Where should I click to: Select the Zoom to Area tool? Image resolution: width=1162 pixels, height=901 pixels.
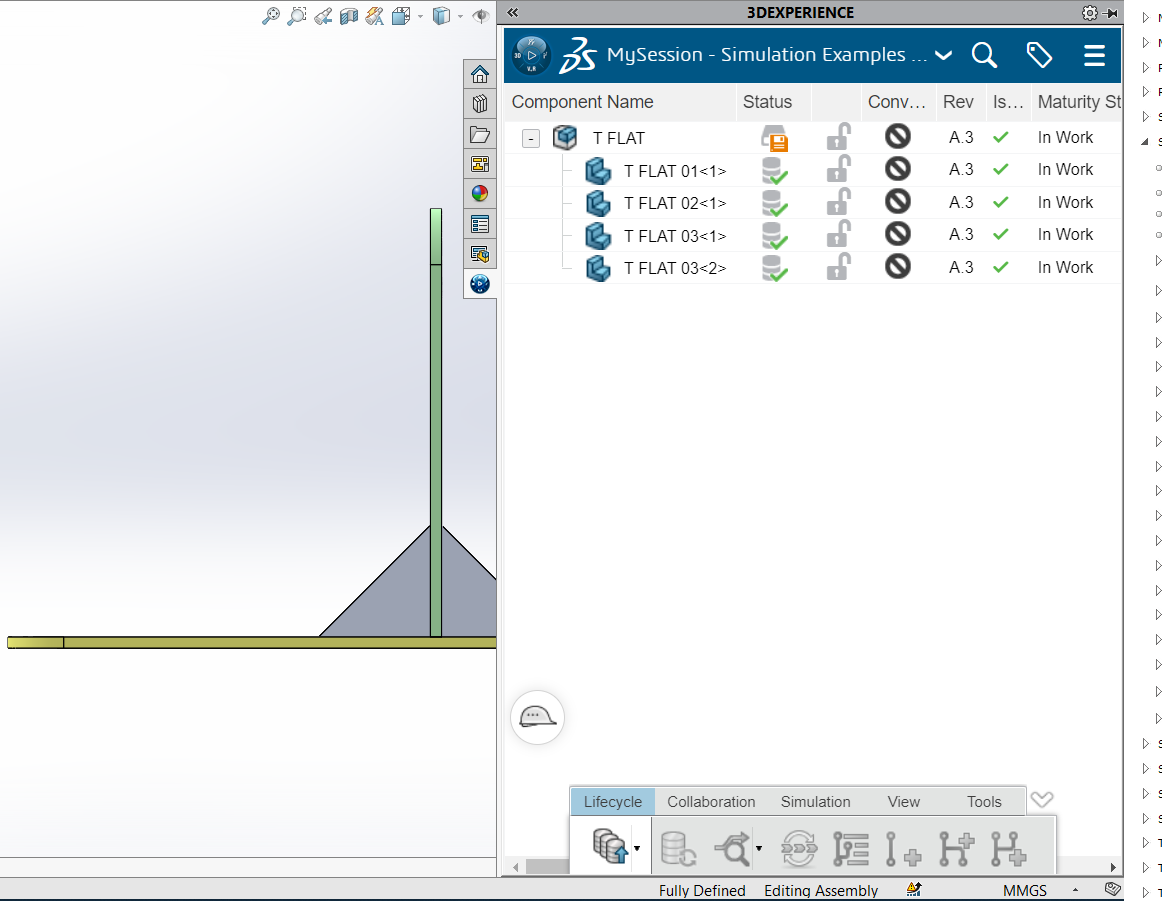296,16
